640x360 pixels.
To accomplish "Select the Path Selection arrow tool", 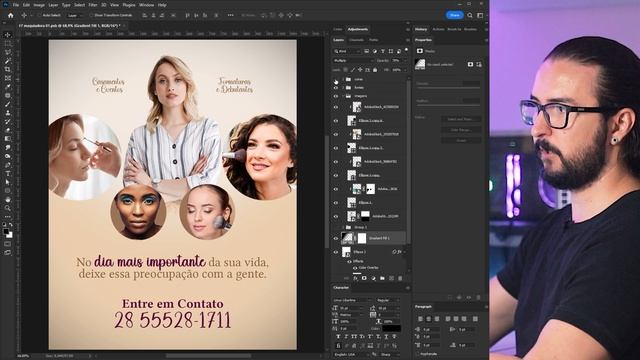I will click(x=7, y=182).
